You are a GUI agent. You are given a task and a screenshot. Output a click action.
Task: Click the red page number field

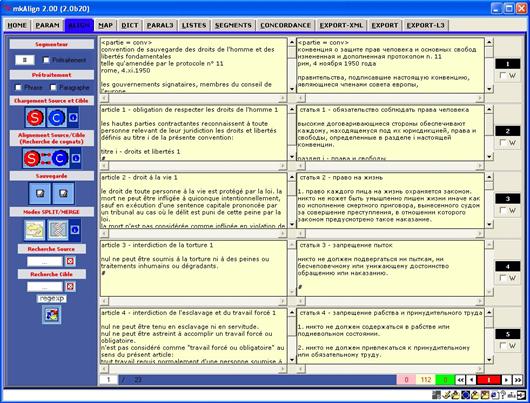489,380
